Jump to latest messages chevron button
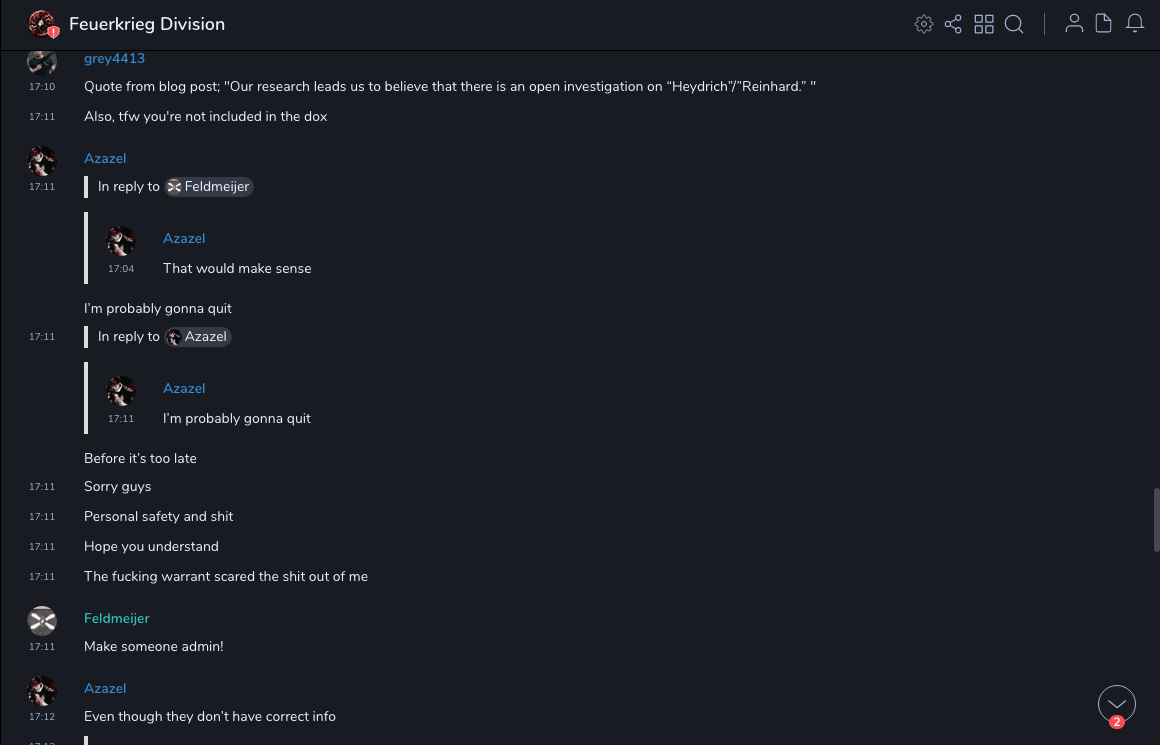 click(x=1117, y=703)
